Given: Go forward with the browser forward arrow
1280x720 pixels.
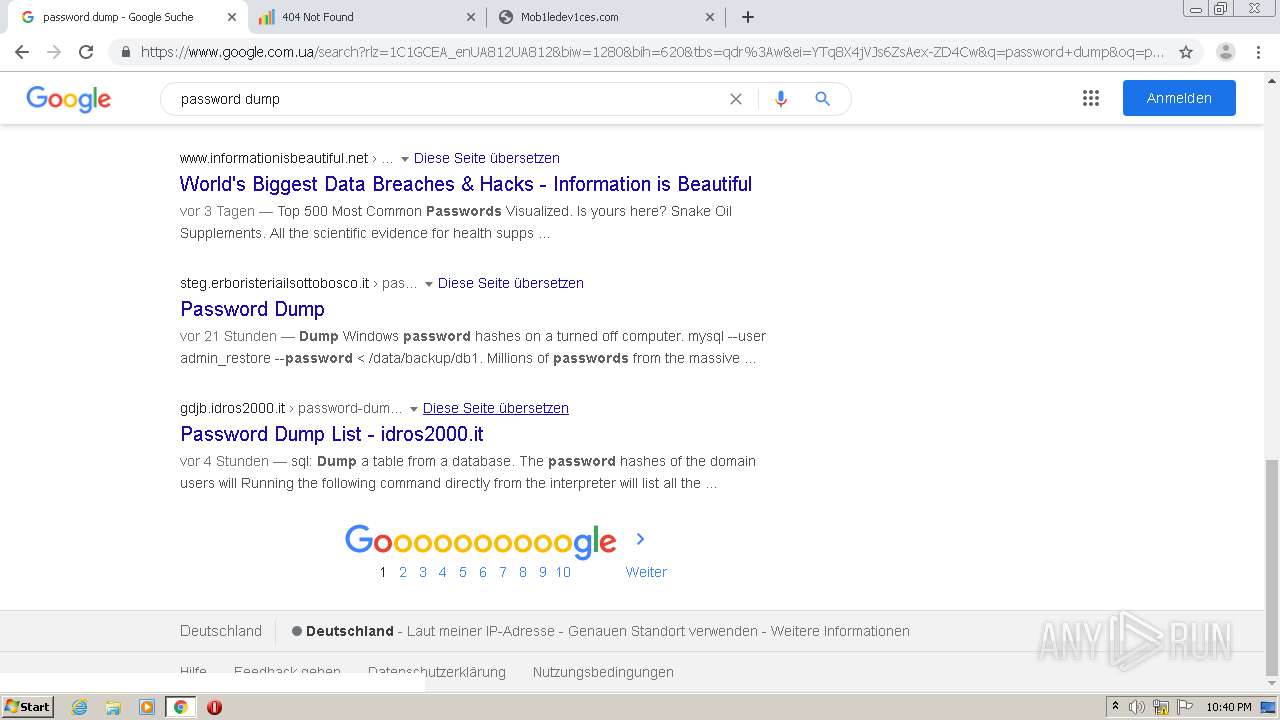Looking at the screenshot, I should (x=54, y=52).
